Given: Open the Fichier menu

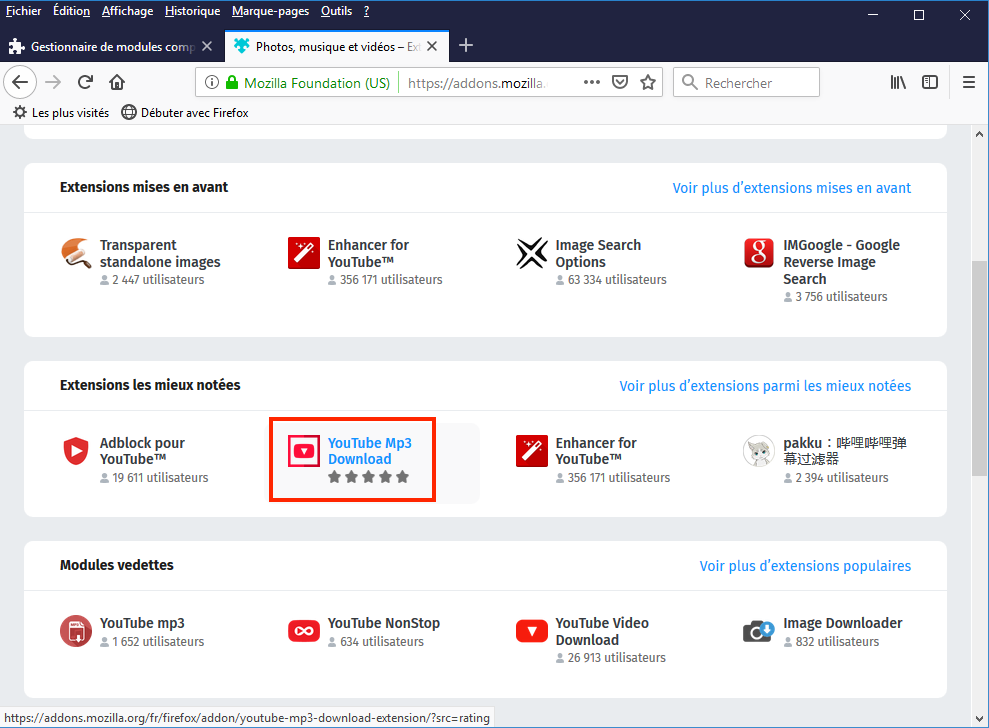Looking at the screenshot, I should click(x=23, y=11).
